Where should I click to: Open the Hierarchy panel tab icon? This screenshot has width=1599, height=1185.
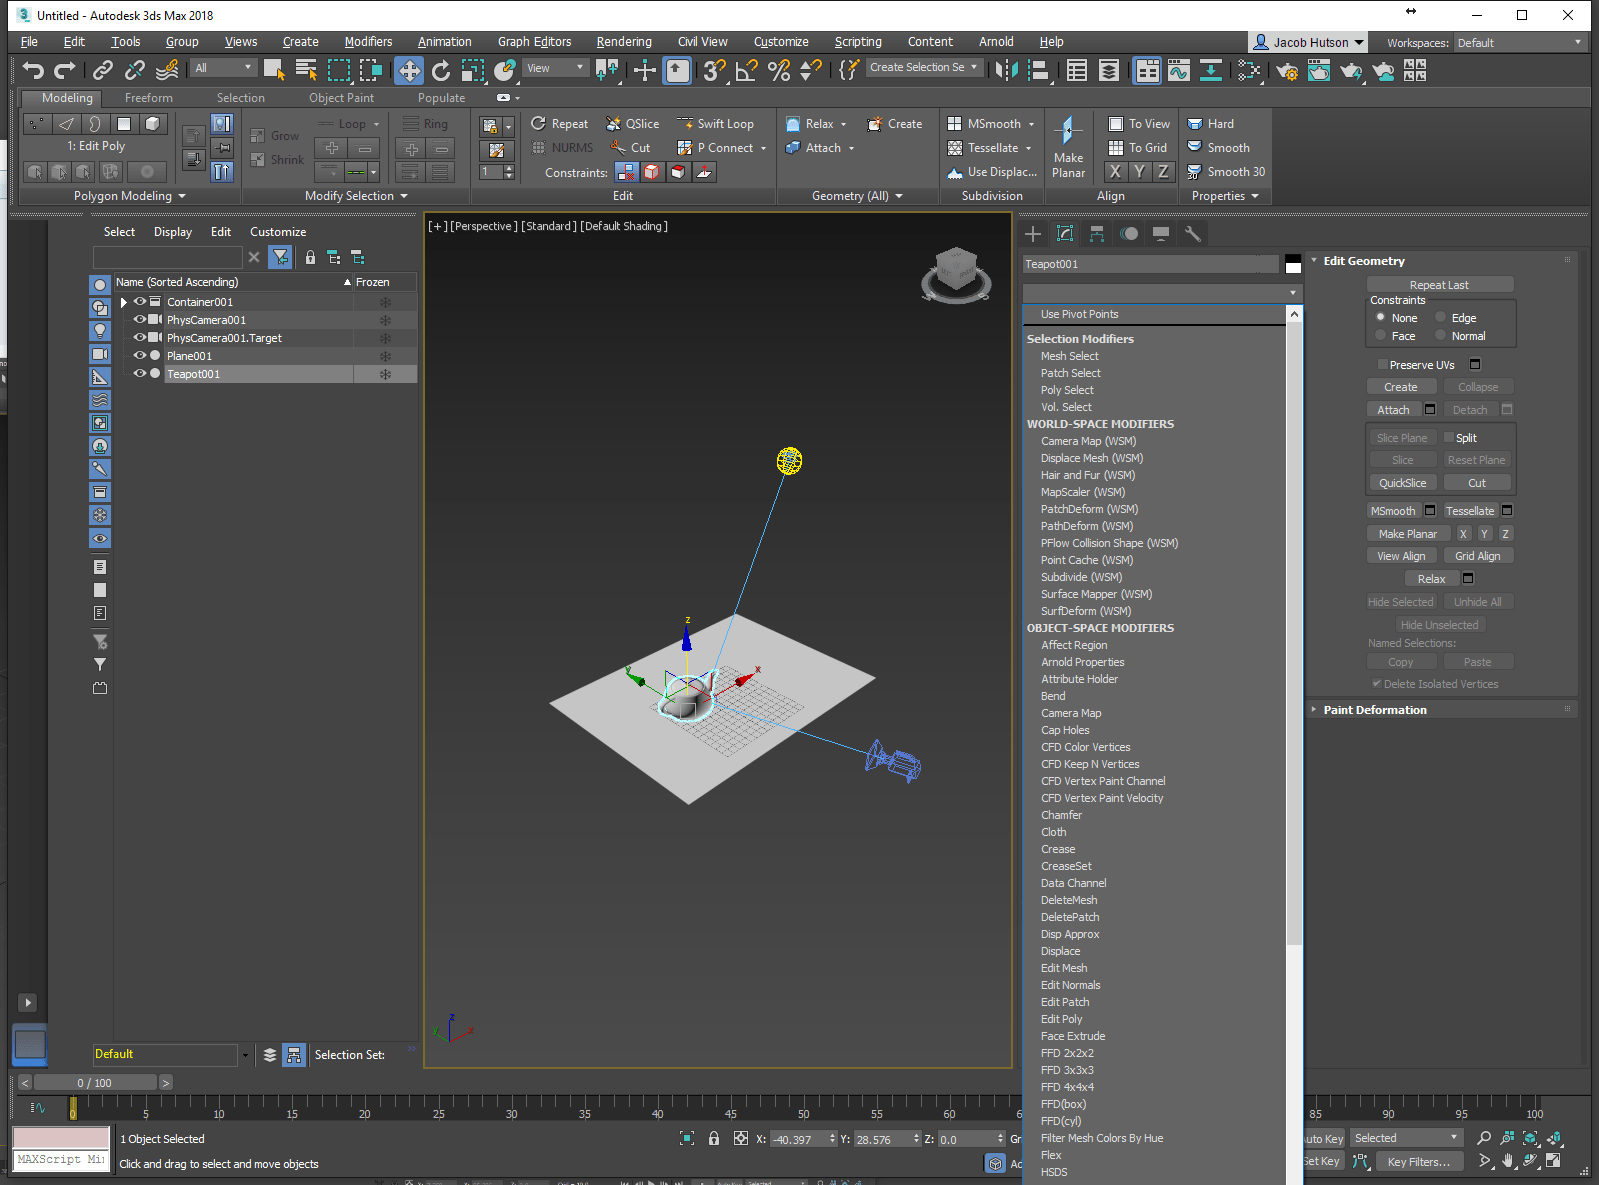[x=1097, y=234]
